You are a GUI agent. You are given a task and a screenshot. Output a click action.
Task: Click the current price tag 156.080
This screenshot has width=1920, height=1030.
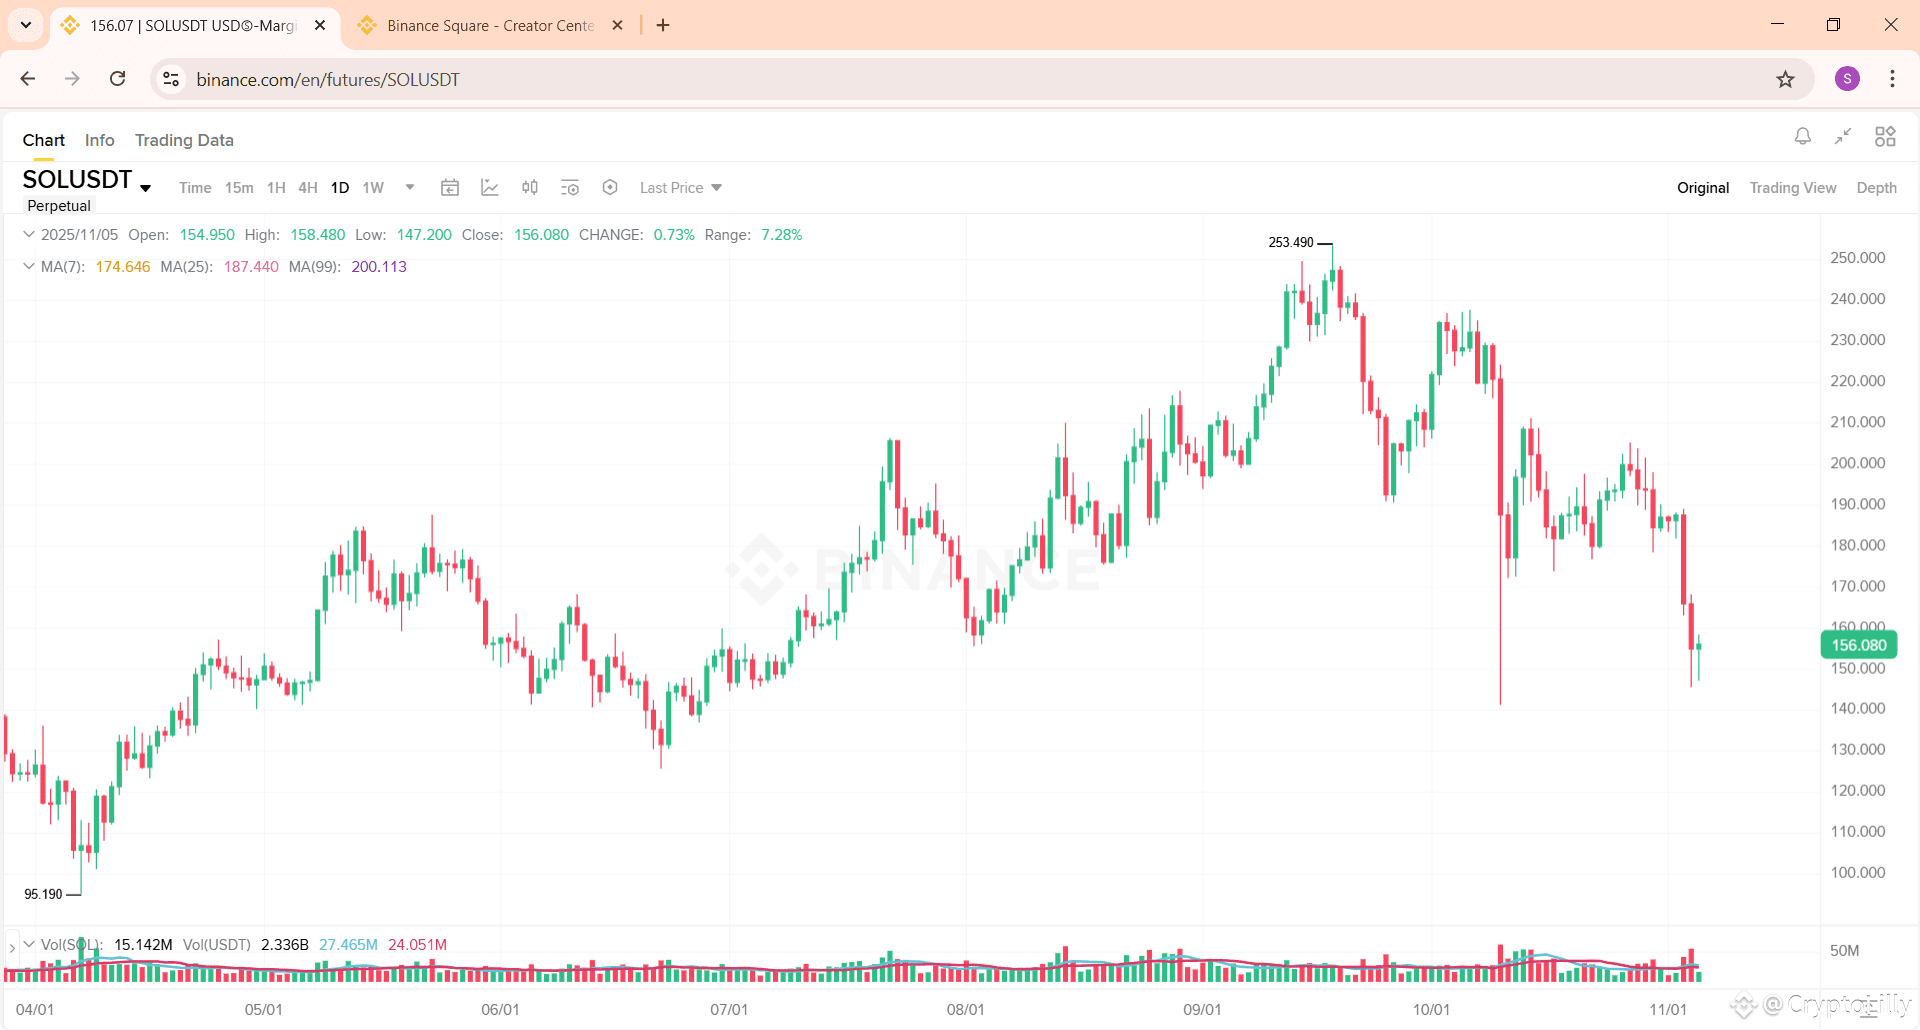coord(1859,645)
